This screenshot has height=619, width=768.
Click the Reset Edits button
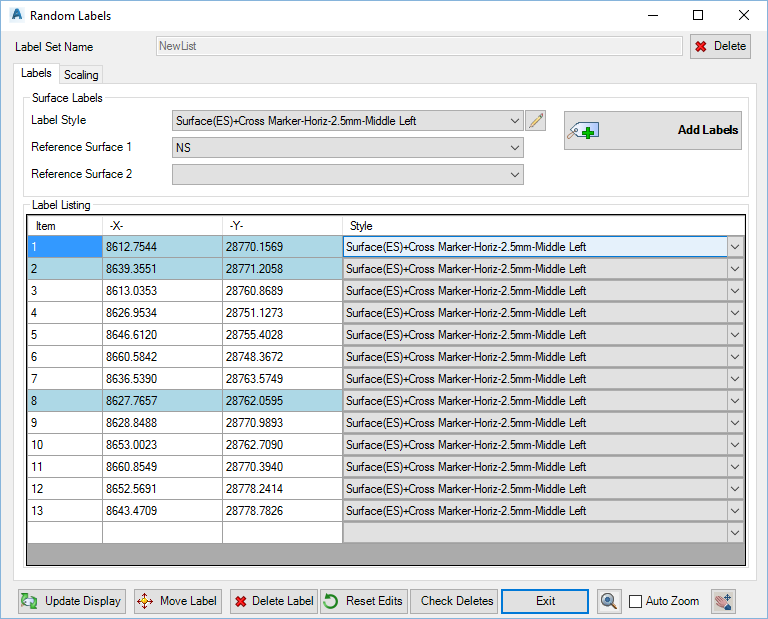(x=364, y=601)
